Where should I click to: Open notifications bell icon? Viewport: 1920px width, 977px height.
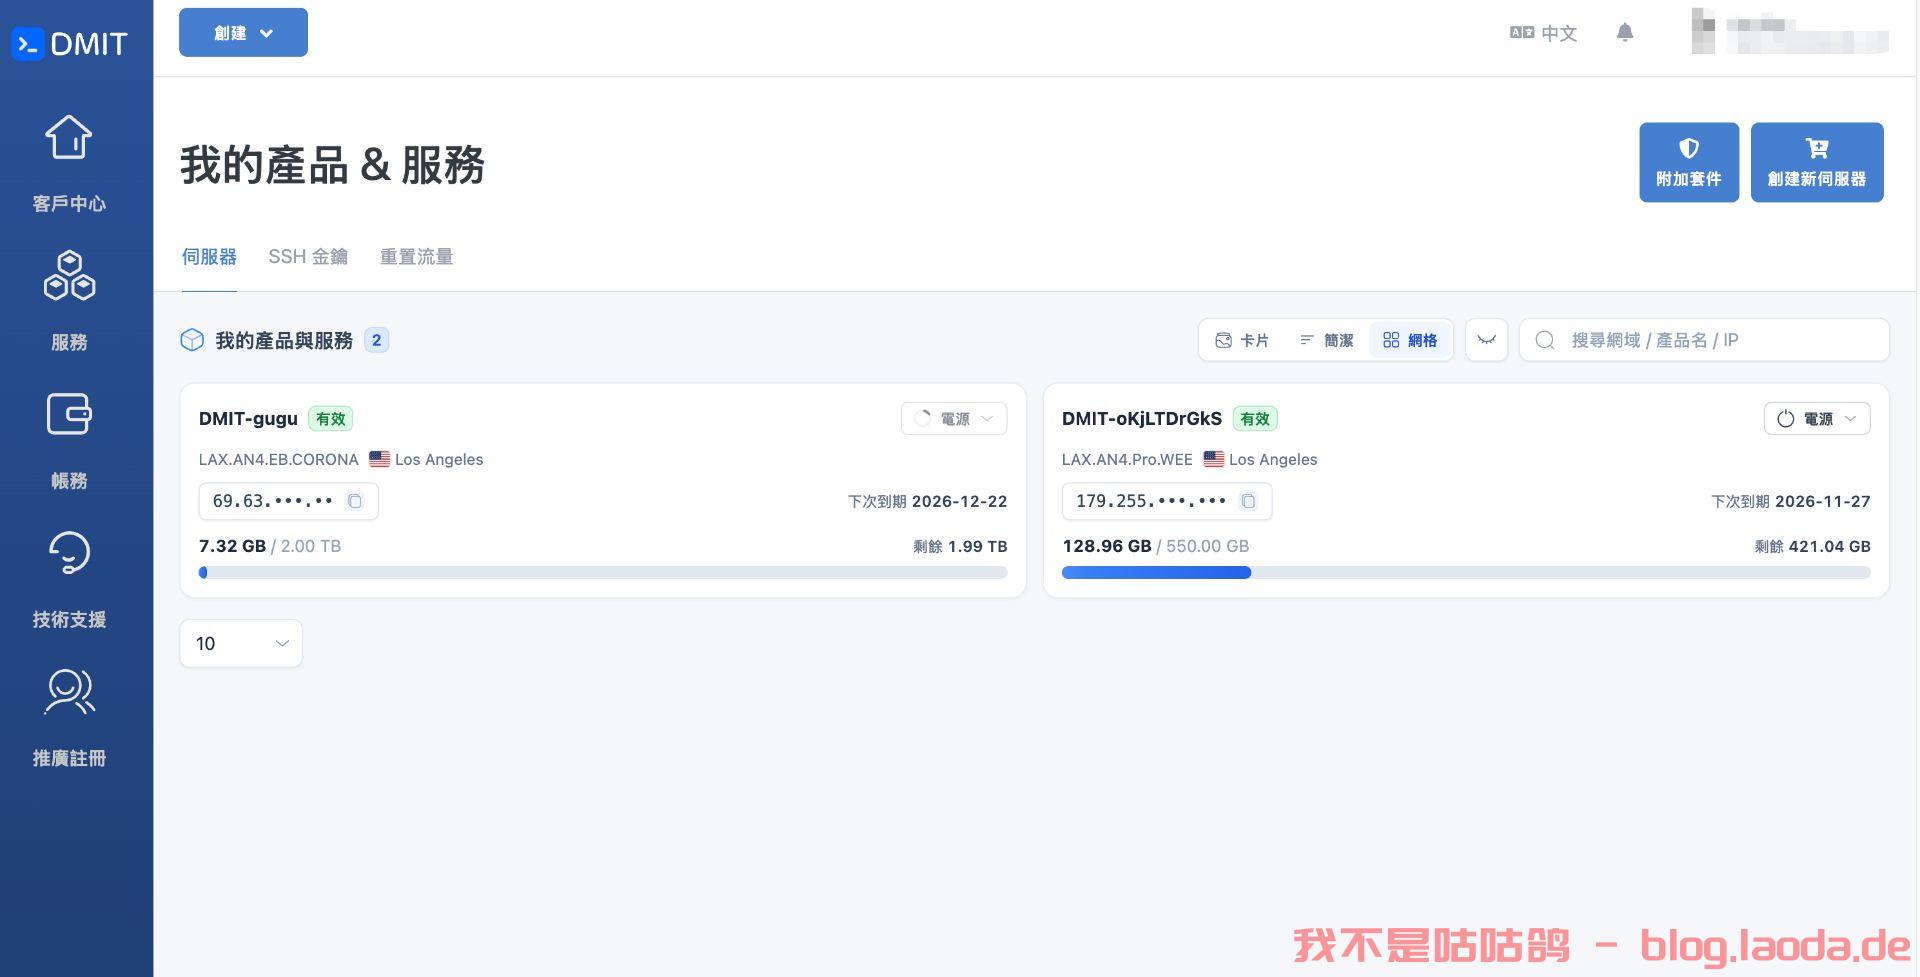coord(1625,33)
